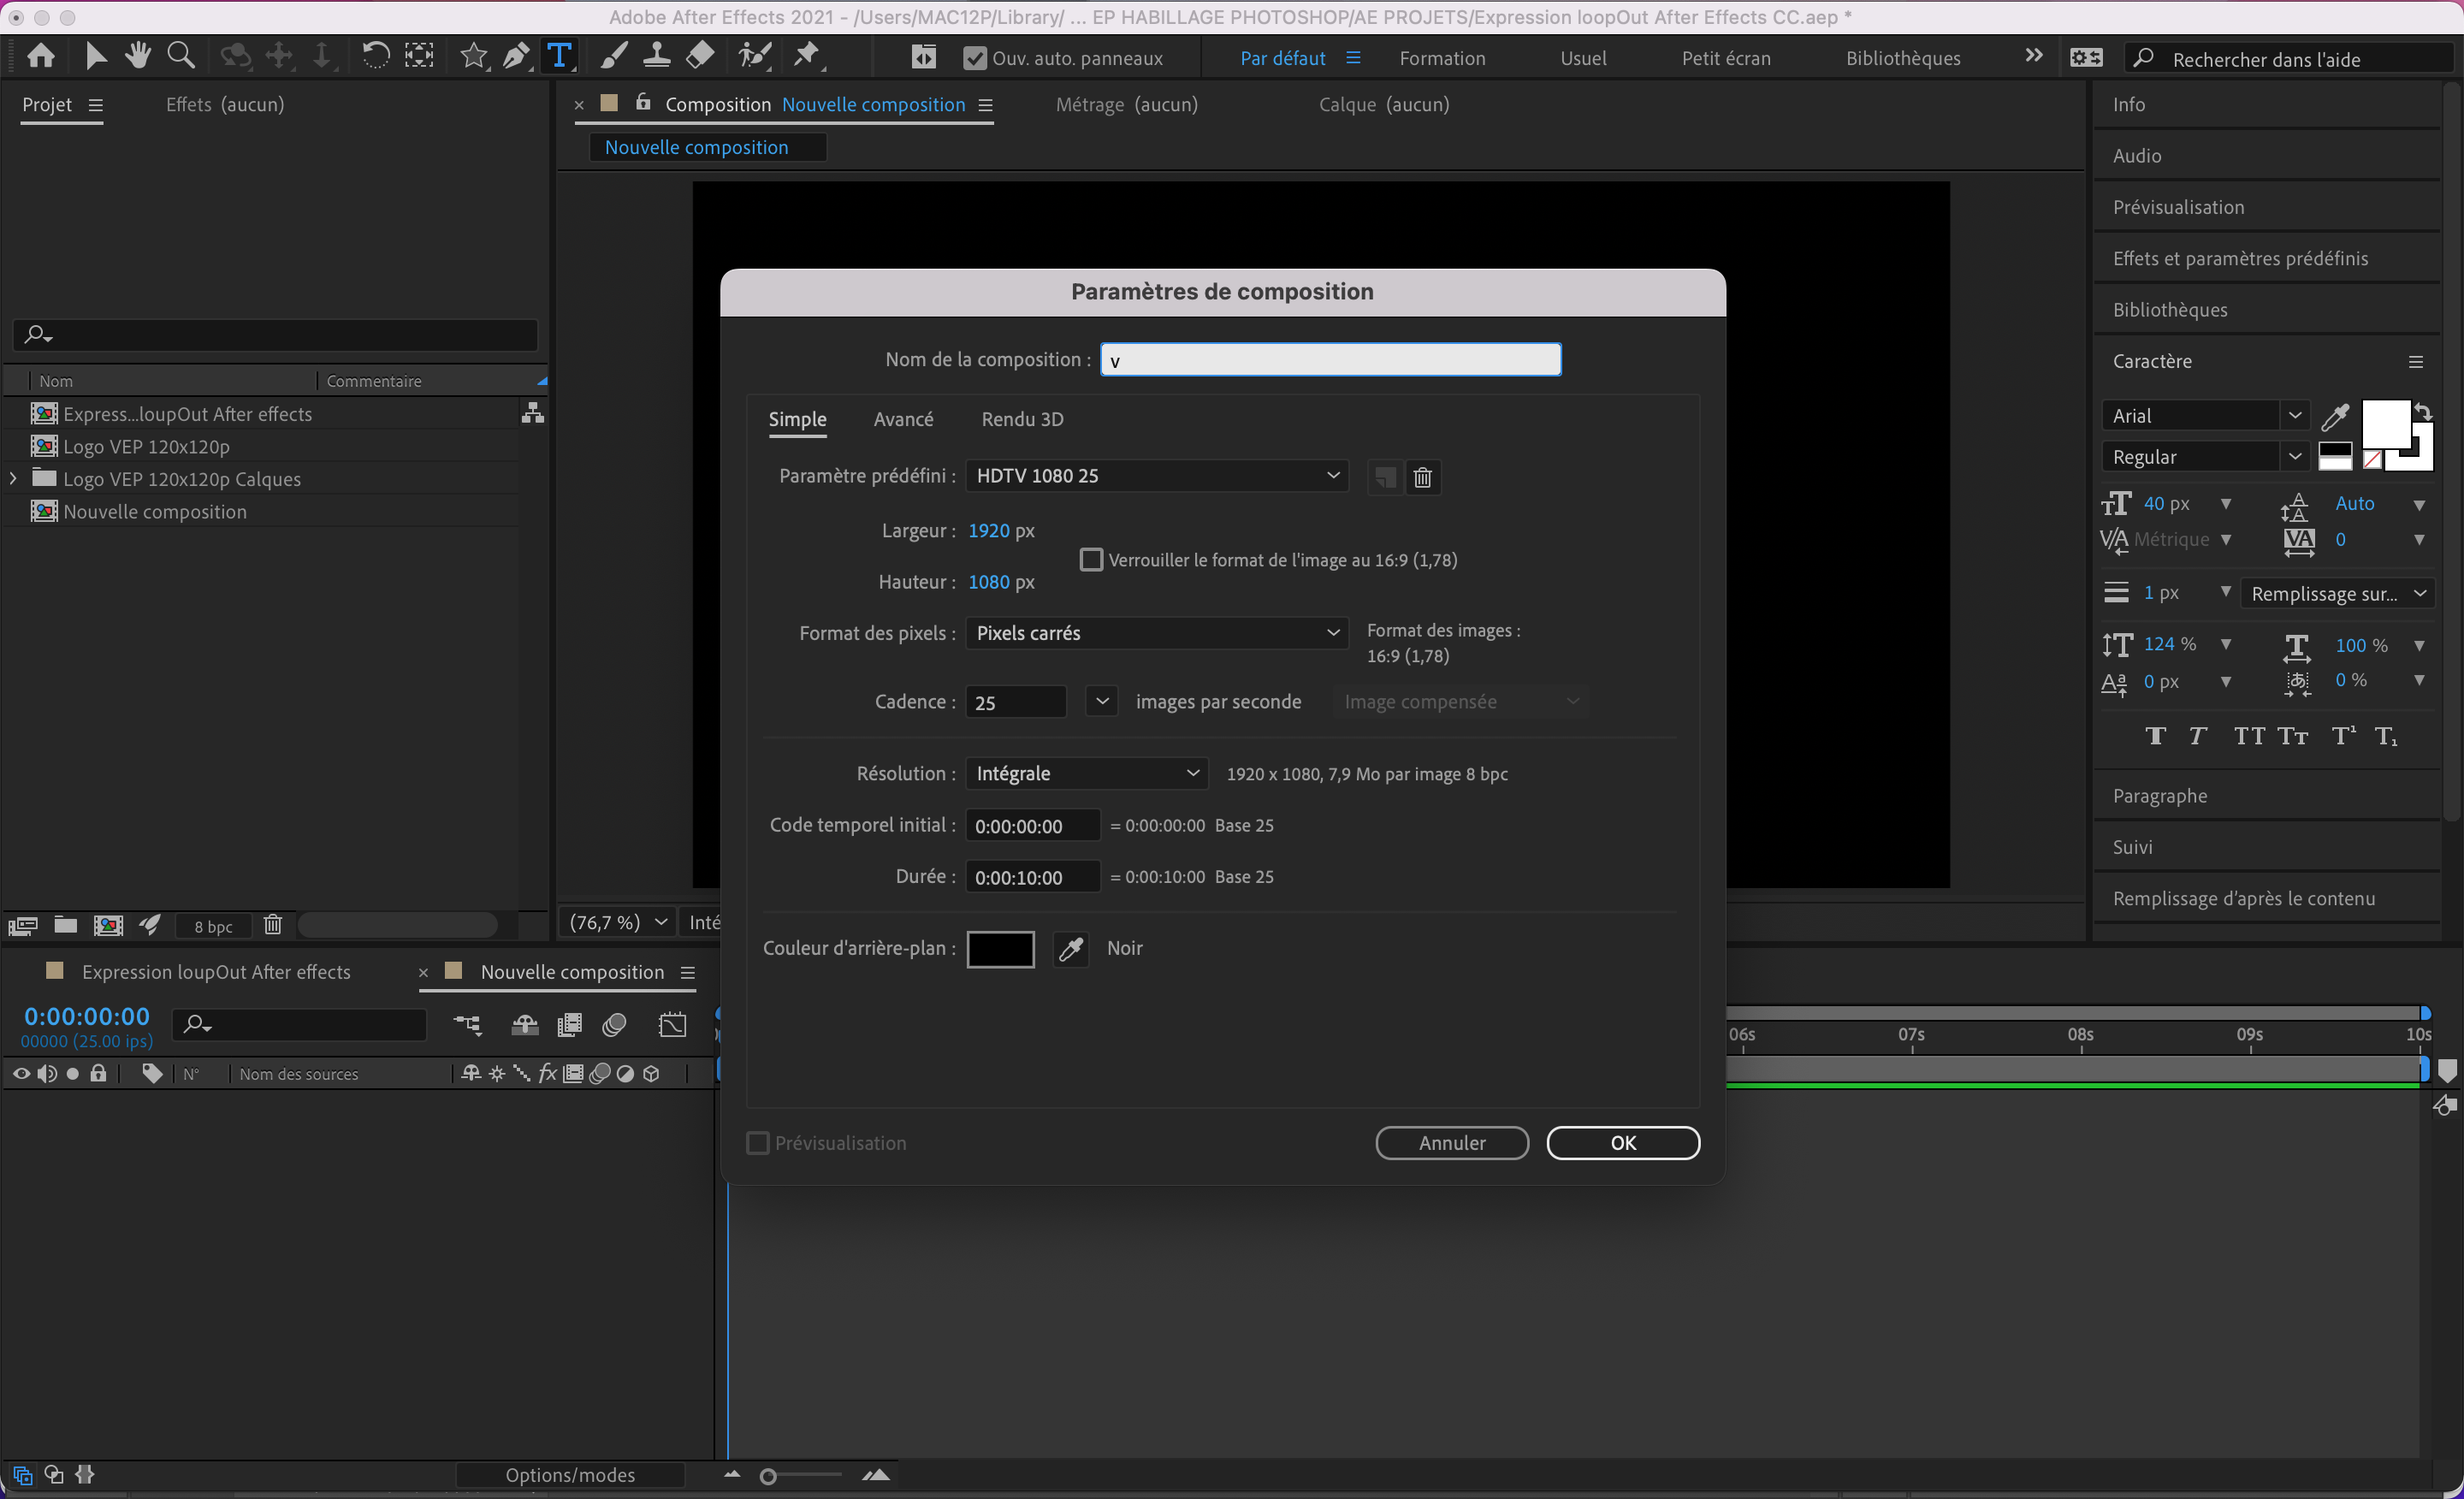
Task: Toggle the Prévisualisation checkbox in dialog
Action: (758, 1143)
